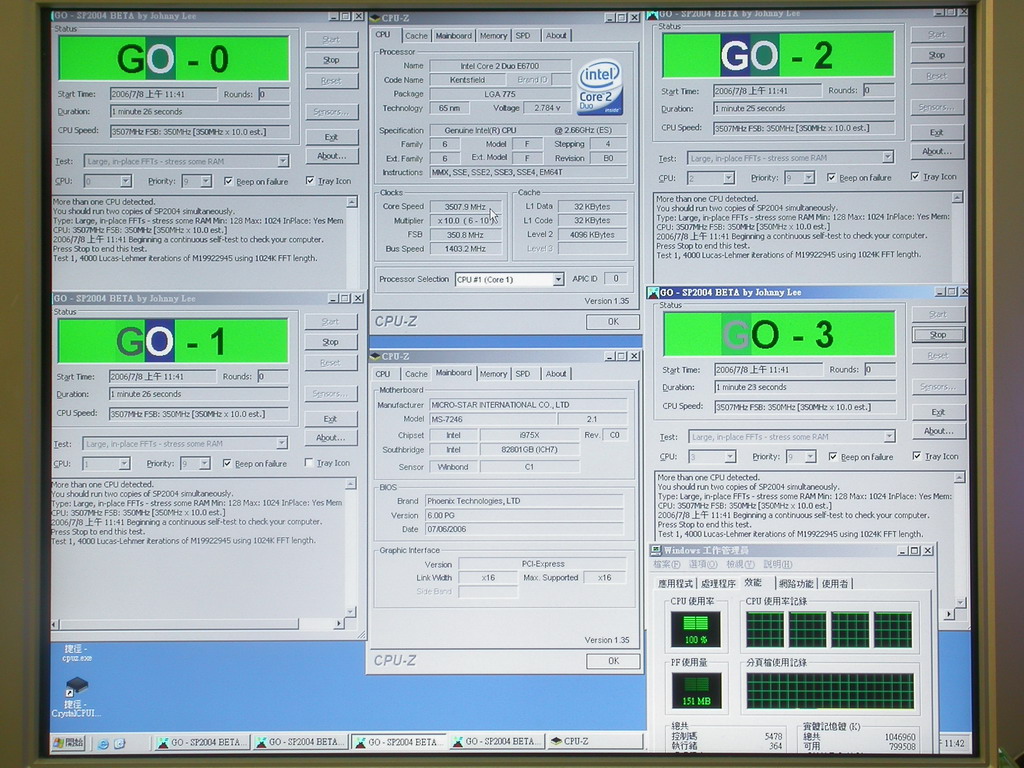Uncheck Tray Icon in the GO-0 window

pos(310,181)
